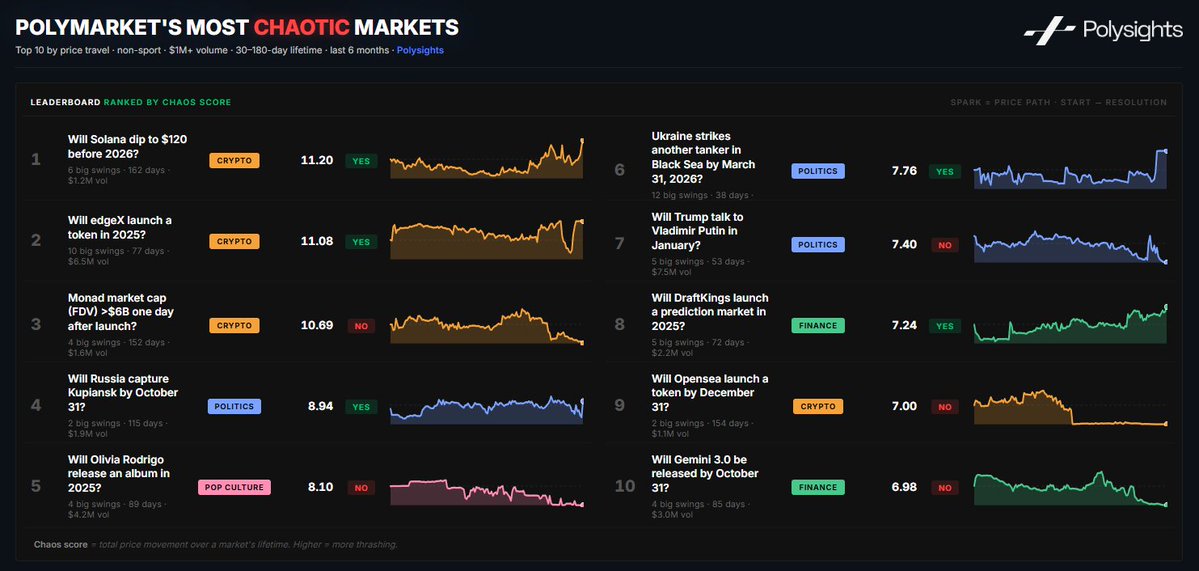The image size is (1199, 571).
Task: Click NO badge on Monad row
Action: (x=361, y=326)
